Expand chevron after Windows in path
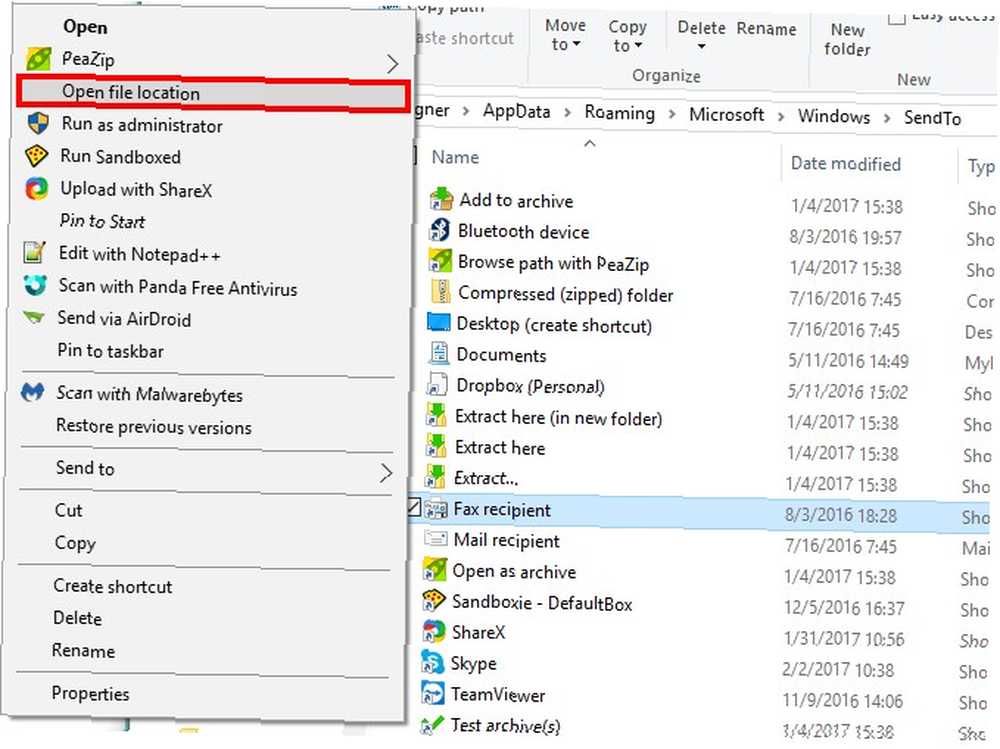The height and width of the screenshot is (749, 1000). click(886, 117)
